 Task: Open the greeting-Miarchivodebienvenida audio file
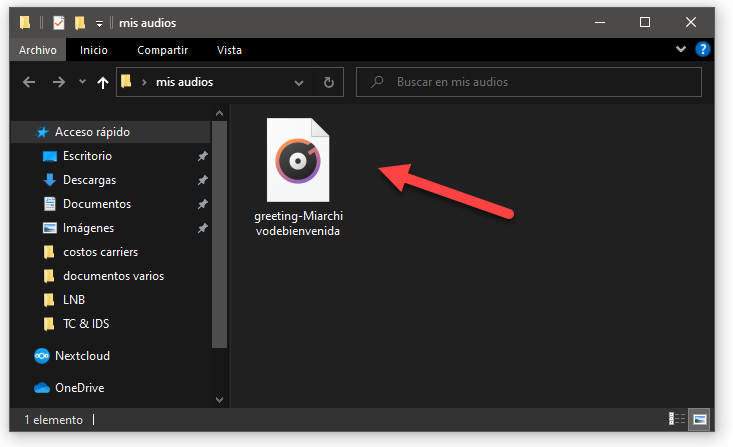tap(298, 177)
